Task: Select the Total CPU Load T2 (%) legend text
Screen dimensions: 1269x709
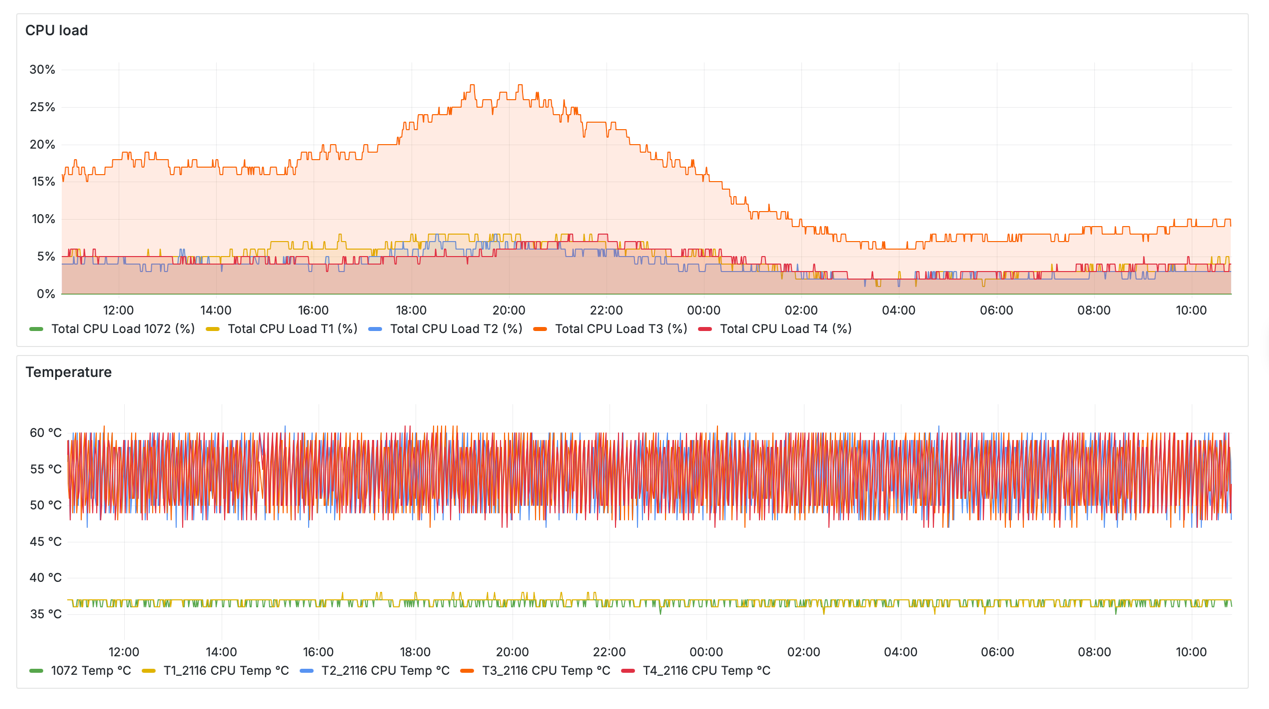Action: point(455,329)
